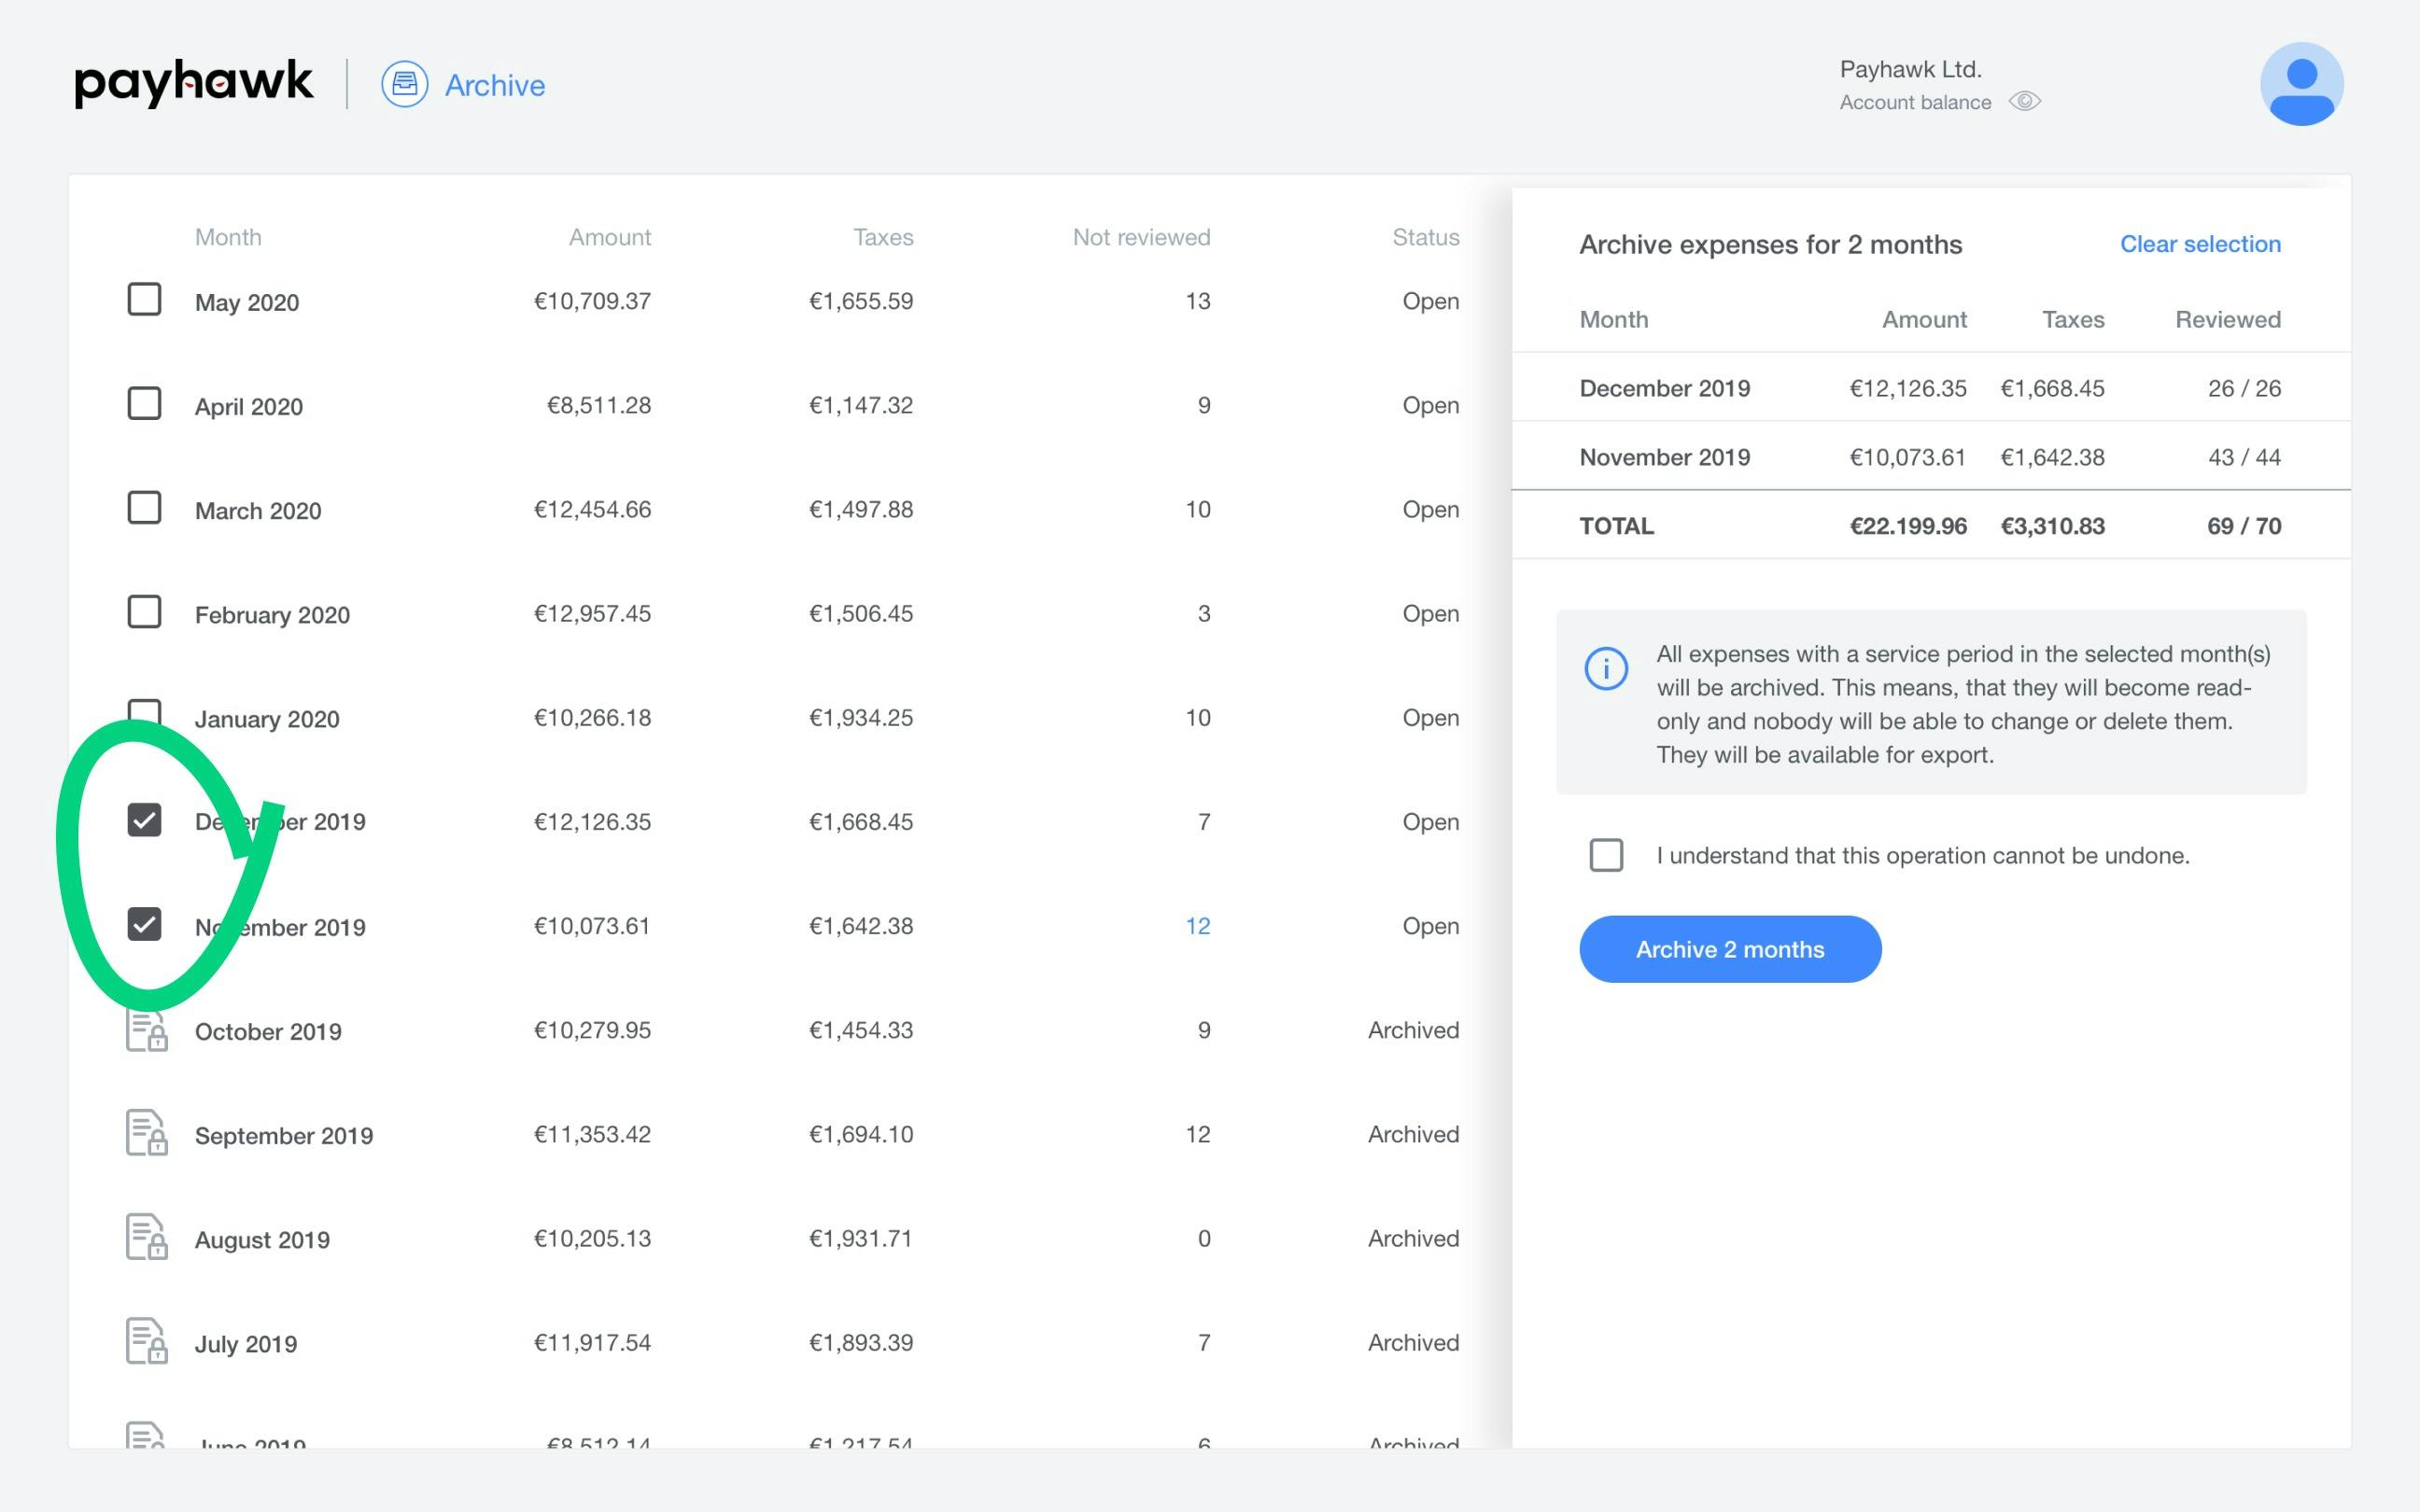Click the July 2019 locked document icon
2420x1512 pixels.
click(x=146, y=1341)
